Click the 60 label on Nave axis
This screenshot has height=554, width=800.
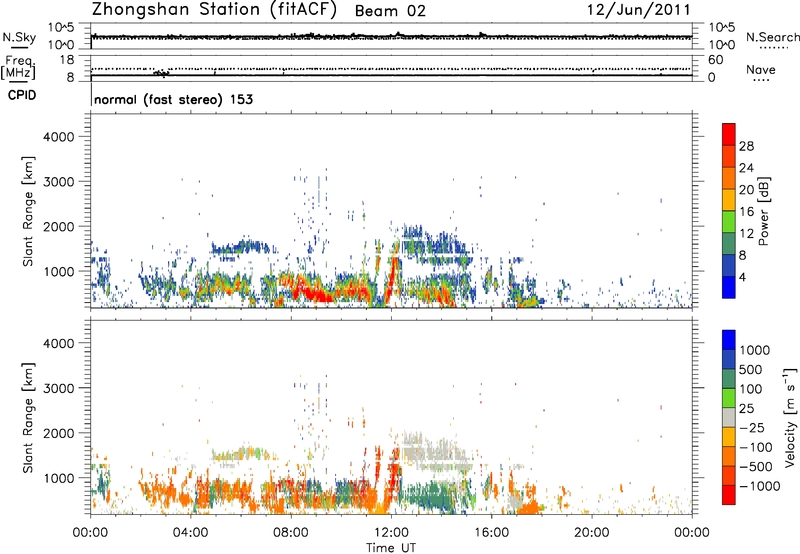715,60
